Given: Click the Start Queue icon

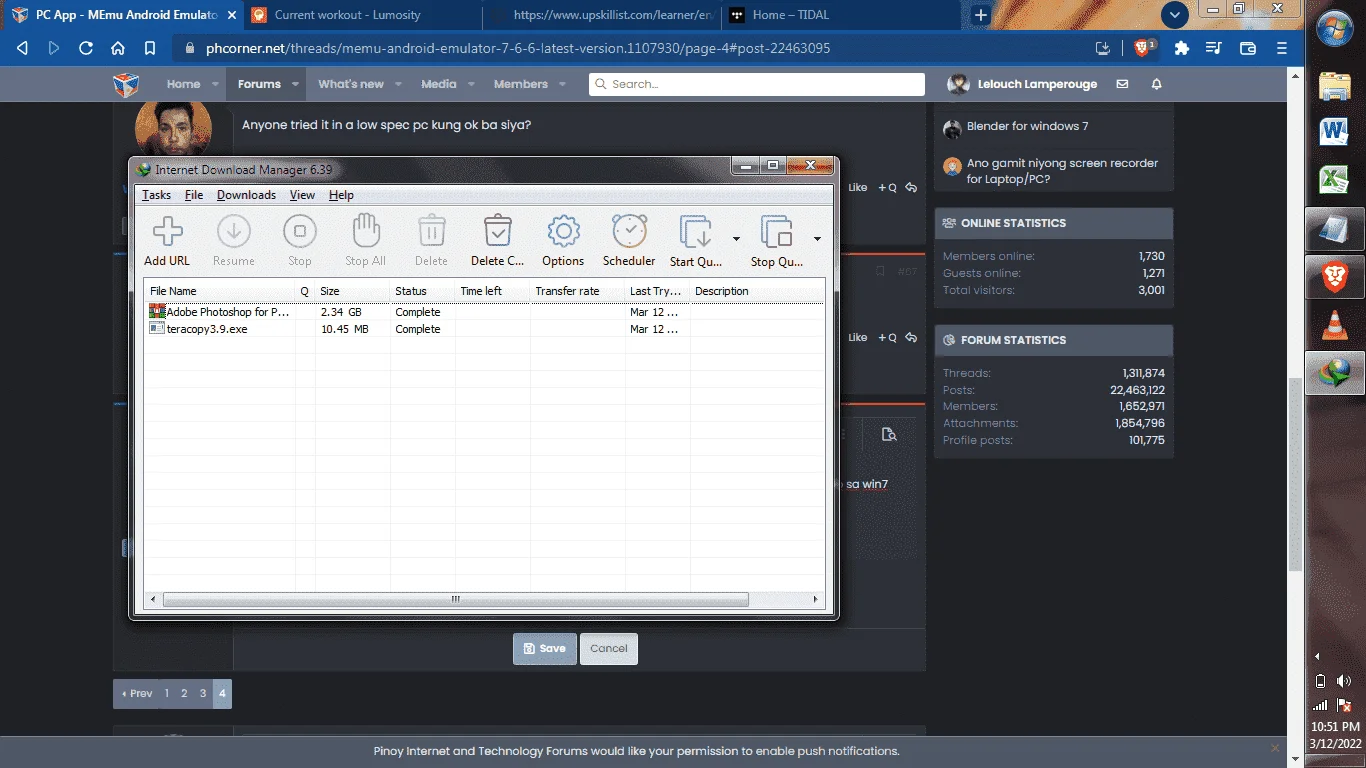Looking at the screenshot, I should (x=695, y=232).
